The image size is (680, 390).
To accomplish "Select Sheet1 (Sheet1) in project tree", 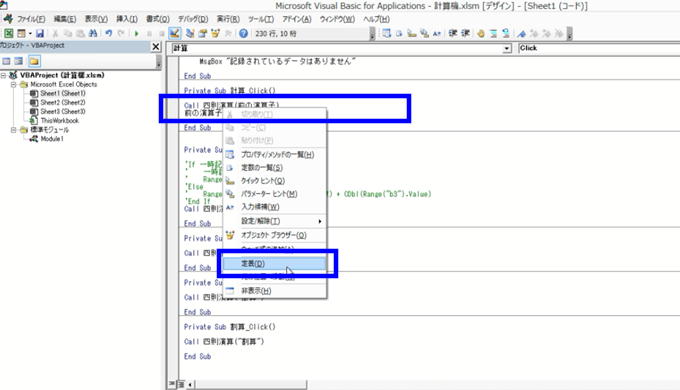I will point(62,93).
